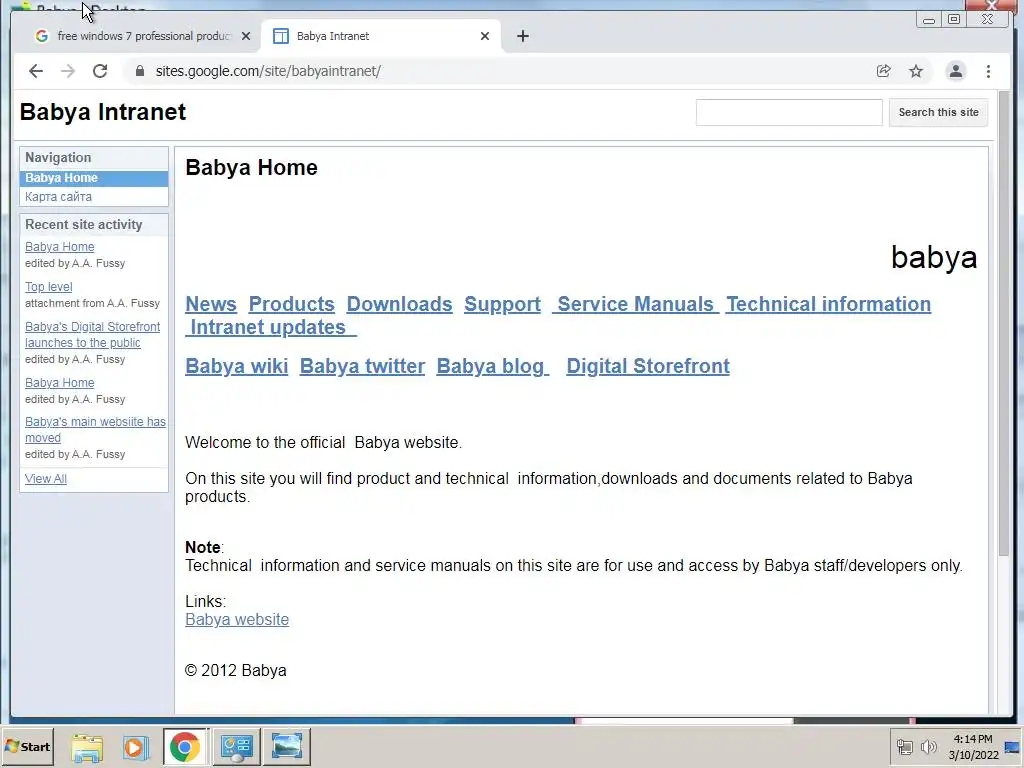Open the Products link
Viewport: 1024px width, 768px height.
[291, 304]
